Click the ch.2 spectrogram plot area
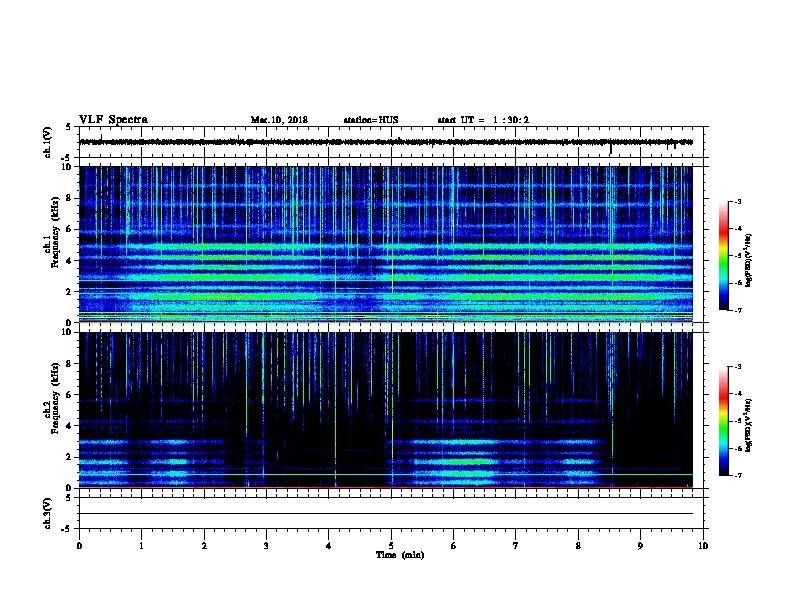792x612 pixels. point(386,410)
